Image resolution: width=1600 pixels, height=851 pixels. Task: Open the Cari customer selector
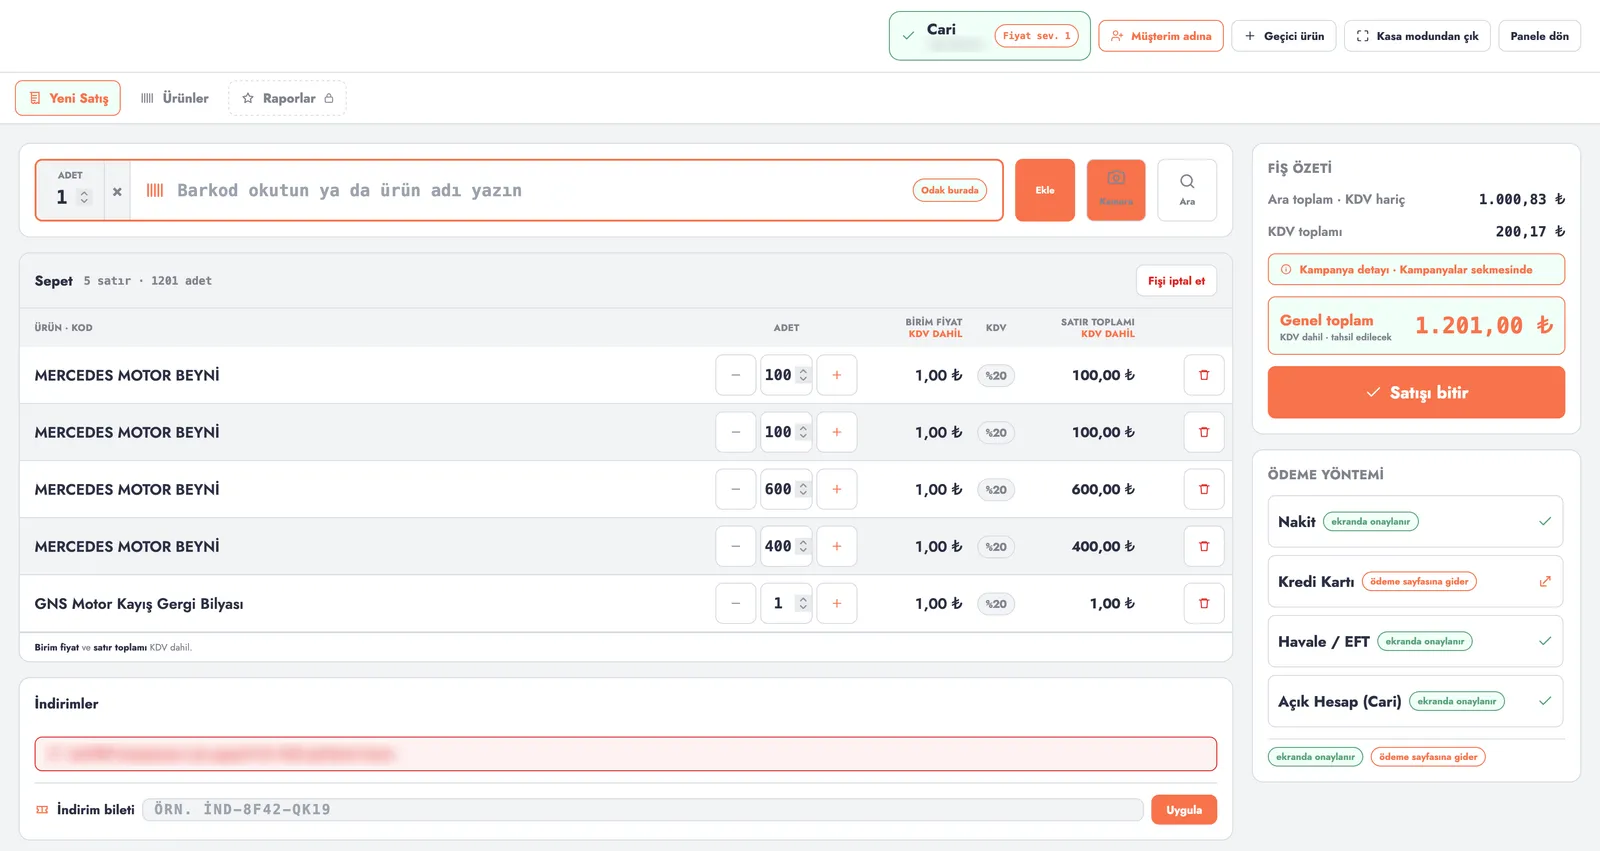coord(989,36)
